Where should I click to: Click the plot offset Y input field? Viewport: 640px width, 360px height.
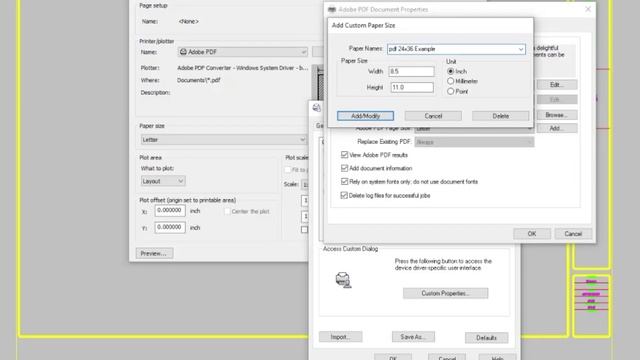(170, 227)
